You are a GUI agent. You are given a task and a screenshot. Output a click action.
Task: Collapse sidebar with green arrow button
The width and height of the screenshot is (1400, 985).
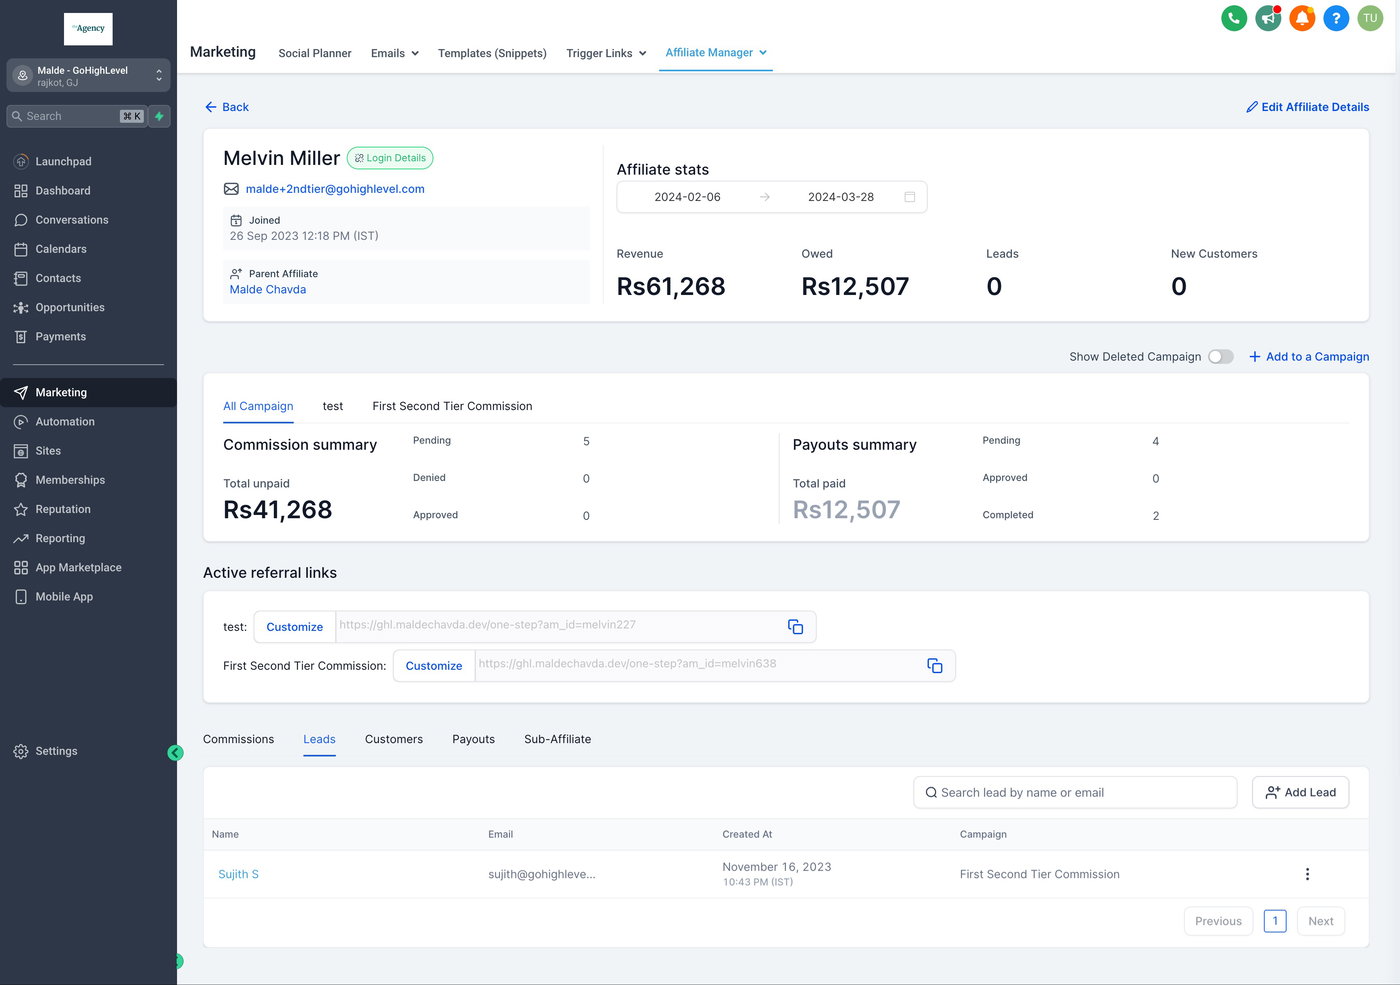click(175, 753)
